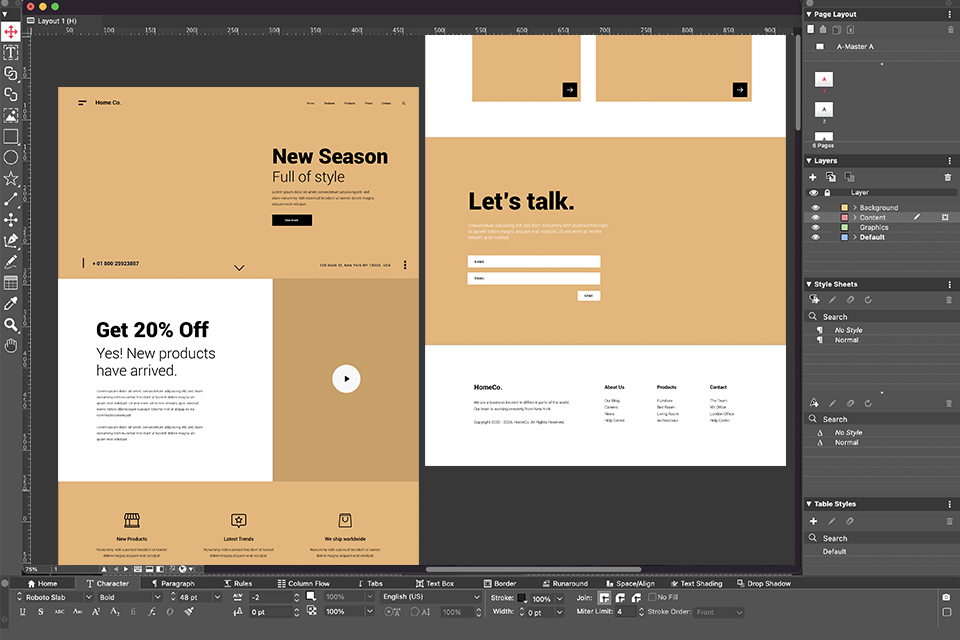This screenshot has height=640, width=960.
Task: Apply Superscript text style
Action: 96,611
